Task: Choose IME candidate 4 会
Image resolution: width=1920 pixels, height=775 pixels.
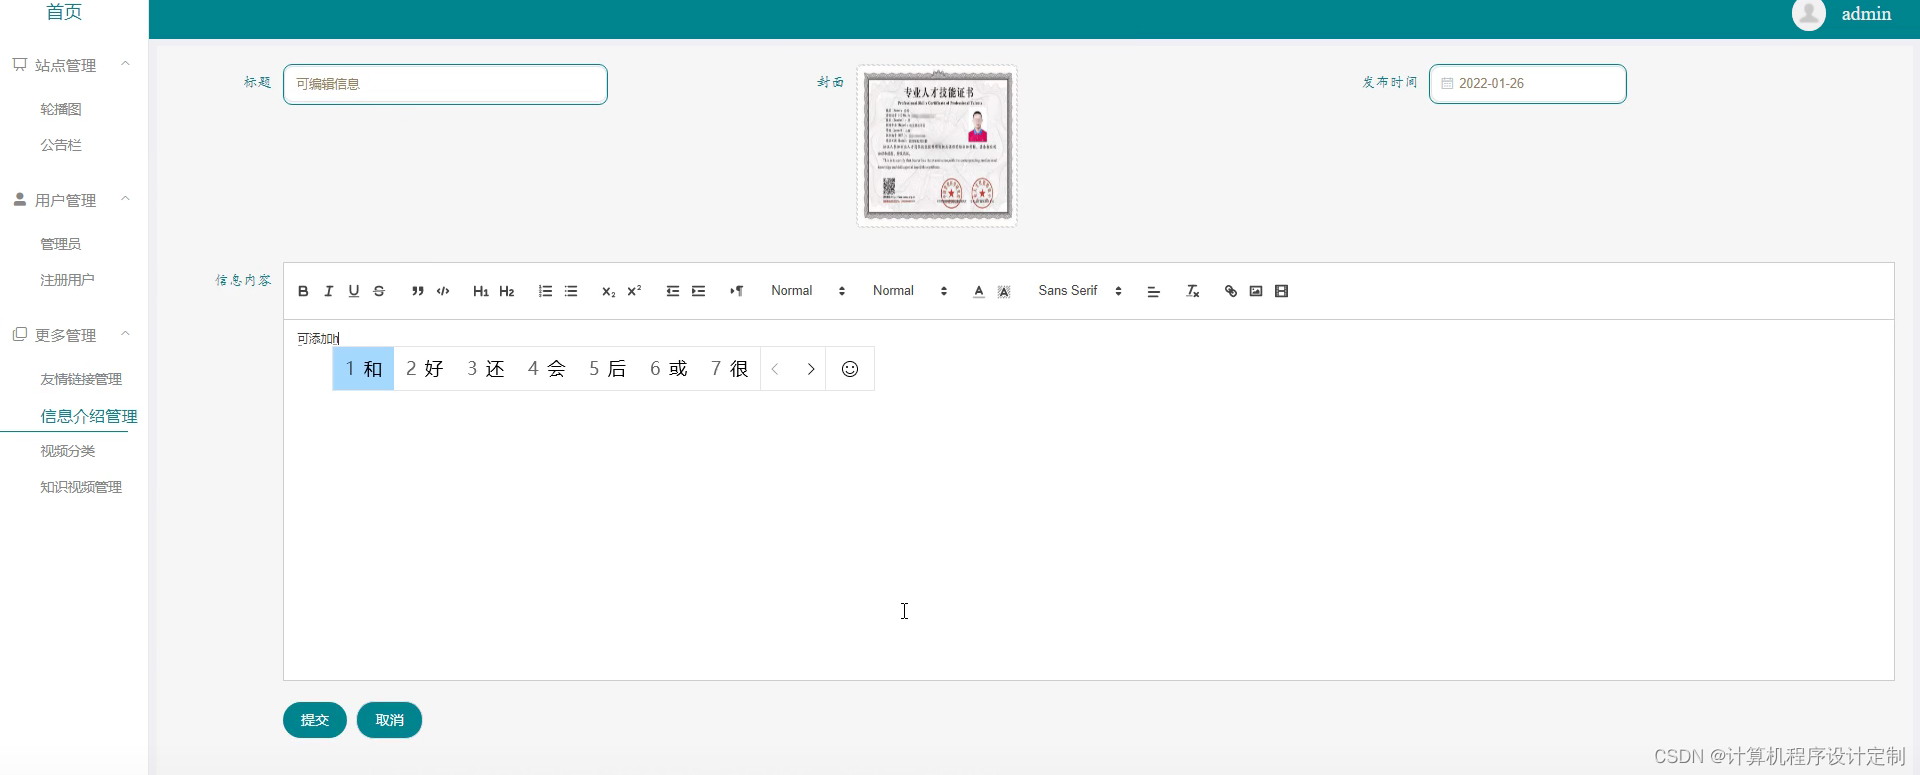Action: (547, 369)
